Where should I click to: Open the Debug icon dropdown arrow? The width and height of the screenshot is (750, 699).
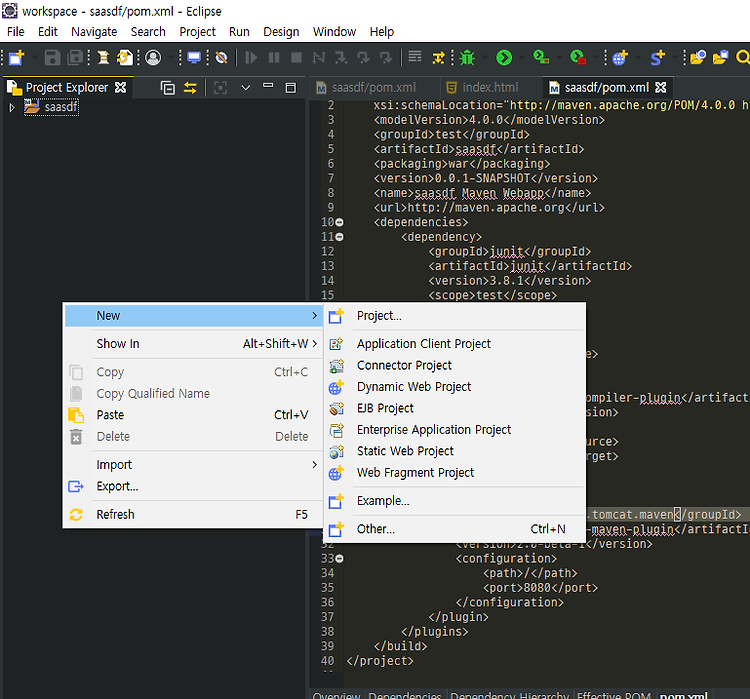pyautogui.click(x=485, y=58)
